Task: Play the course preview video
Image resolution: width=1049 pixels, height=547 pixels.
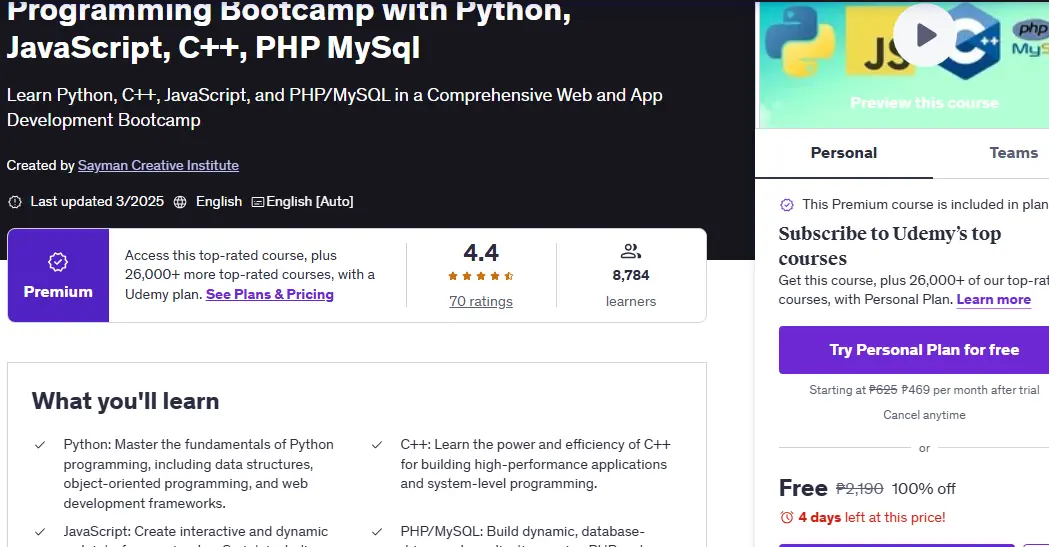Action: [x=925, y=35]
